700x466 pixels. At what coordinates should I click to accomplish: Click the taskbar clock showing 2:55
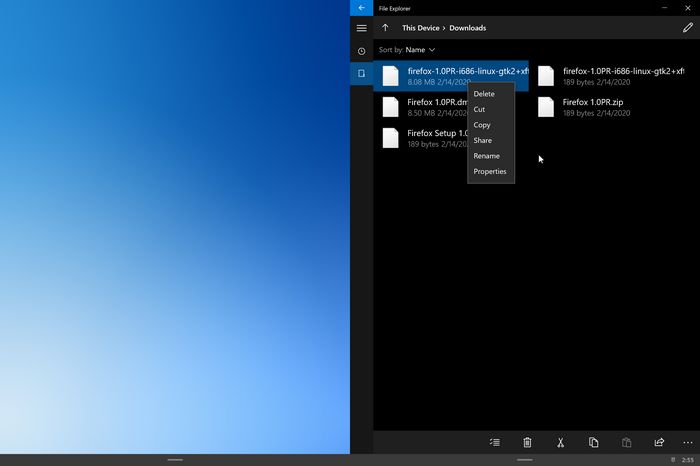click(x=688, y=460)
